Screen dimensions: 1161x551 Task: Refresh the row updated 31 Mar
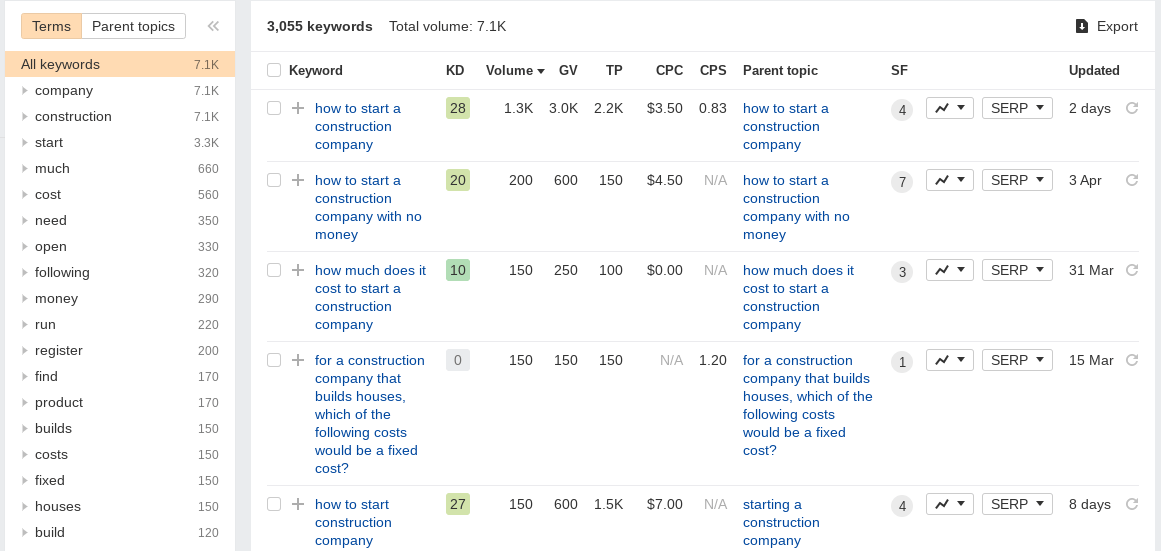pyautogui.click(x=1131, y=270)
